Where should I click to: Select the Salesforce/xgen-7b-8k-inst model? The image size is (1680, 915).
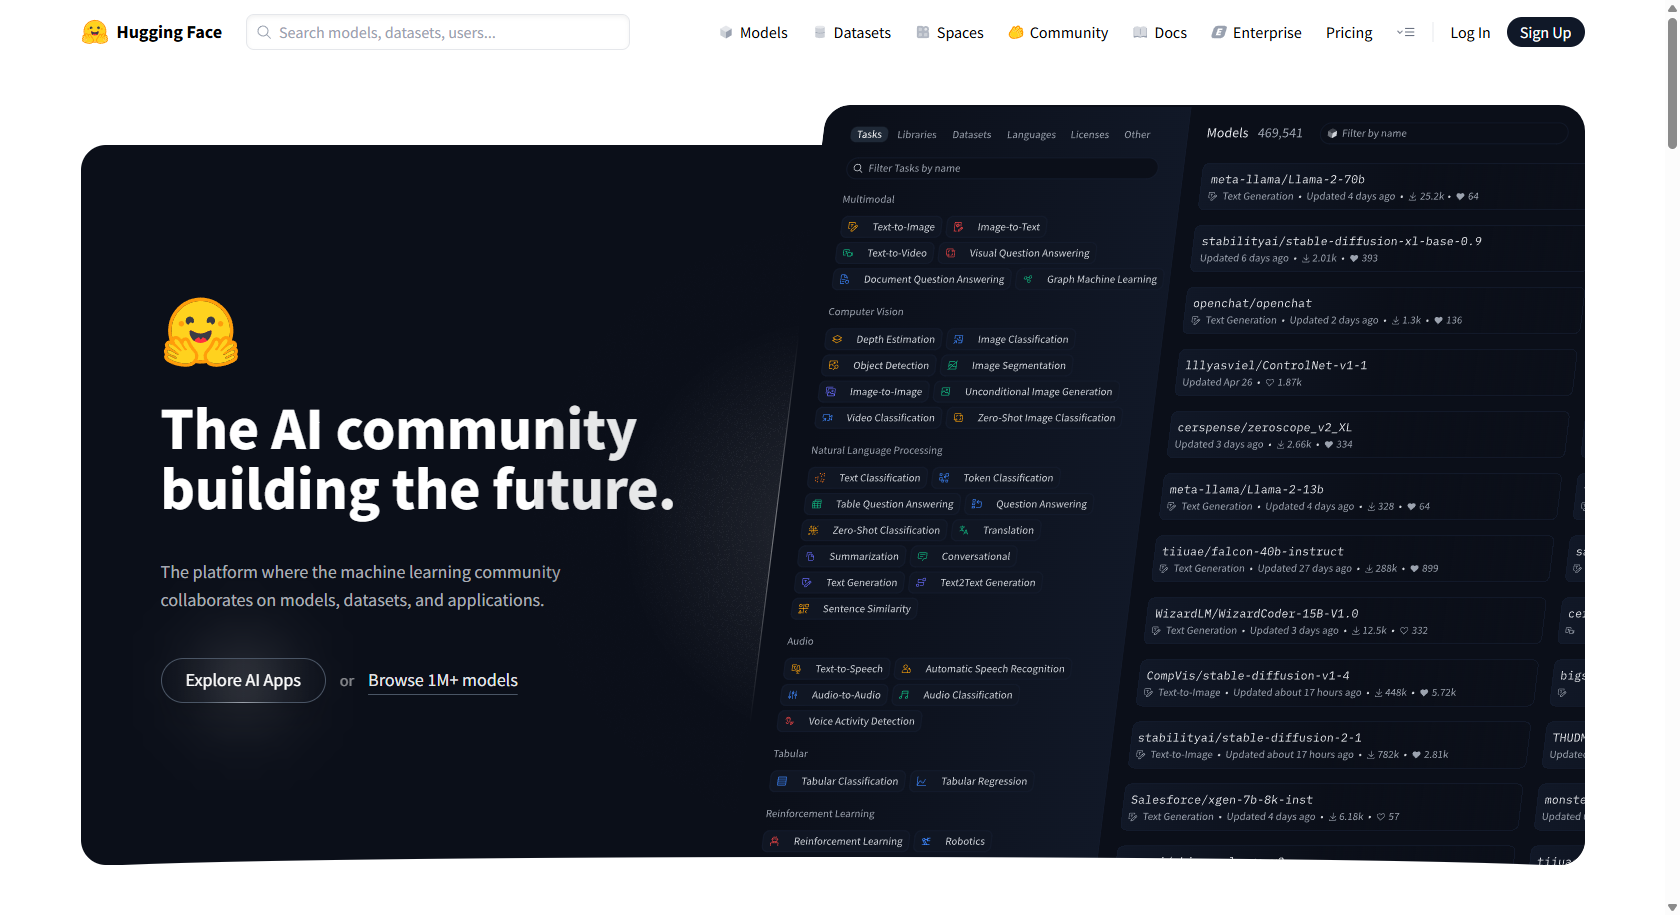1321,806
